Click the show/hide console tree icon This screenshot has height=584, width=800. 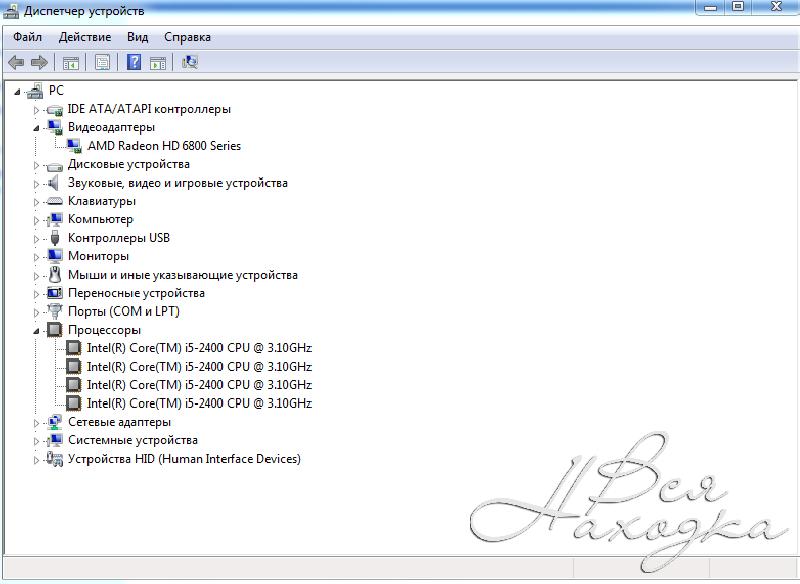point(71,62)
